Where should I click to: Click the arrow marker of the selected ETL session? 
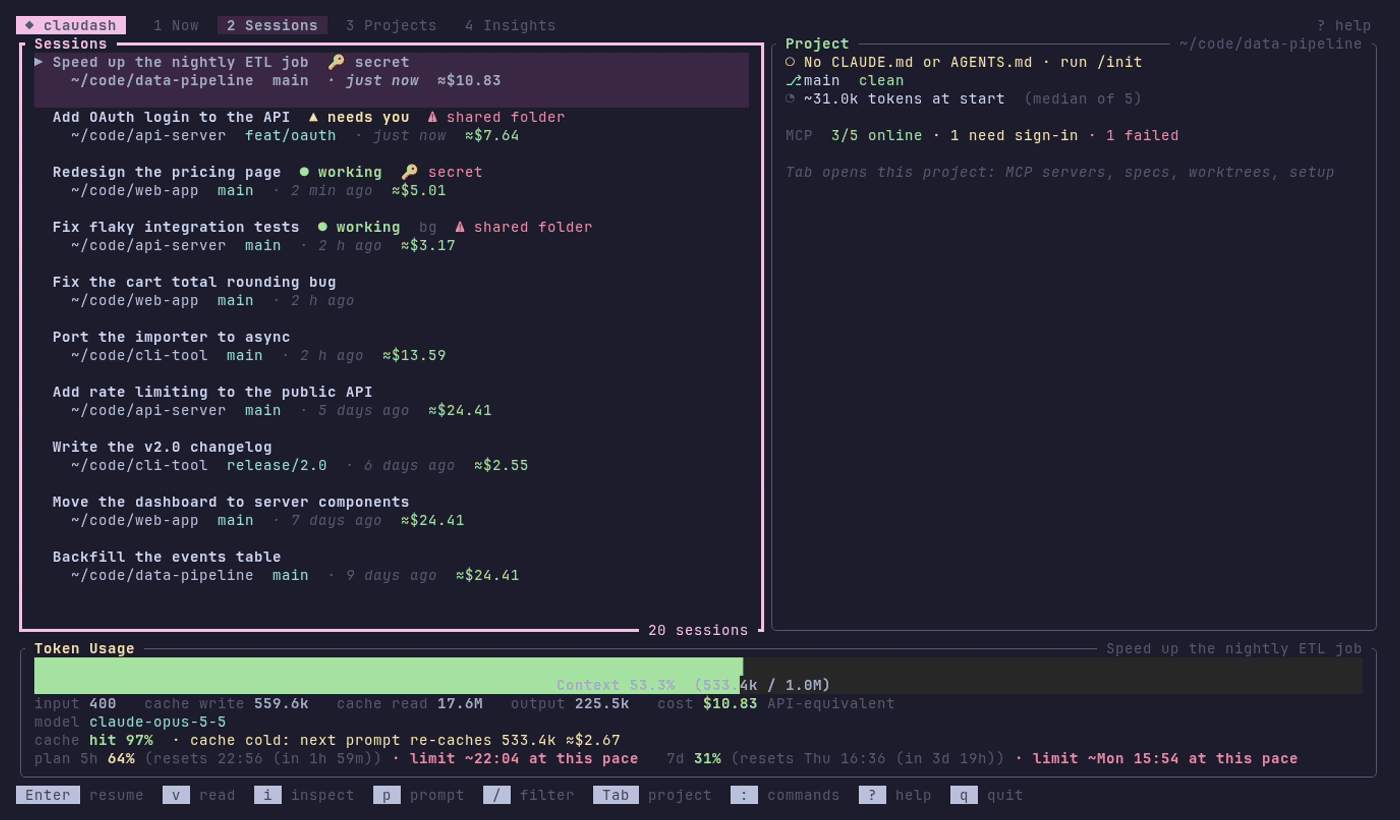[x=39, y=62]
